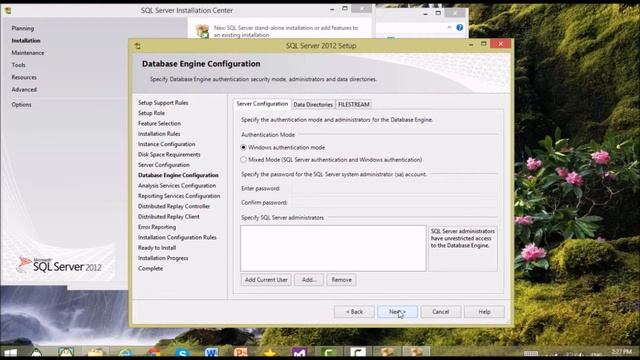Select Mixed Mode authentication radio button

(244, 160)
